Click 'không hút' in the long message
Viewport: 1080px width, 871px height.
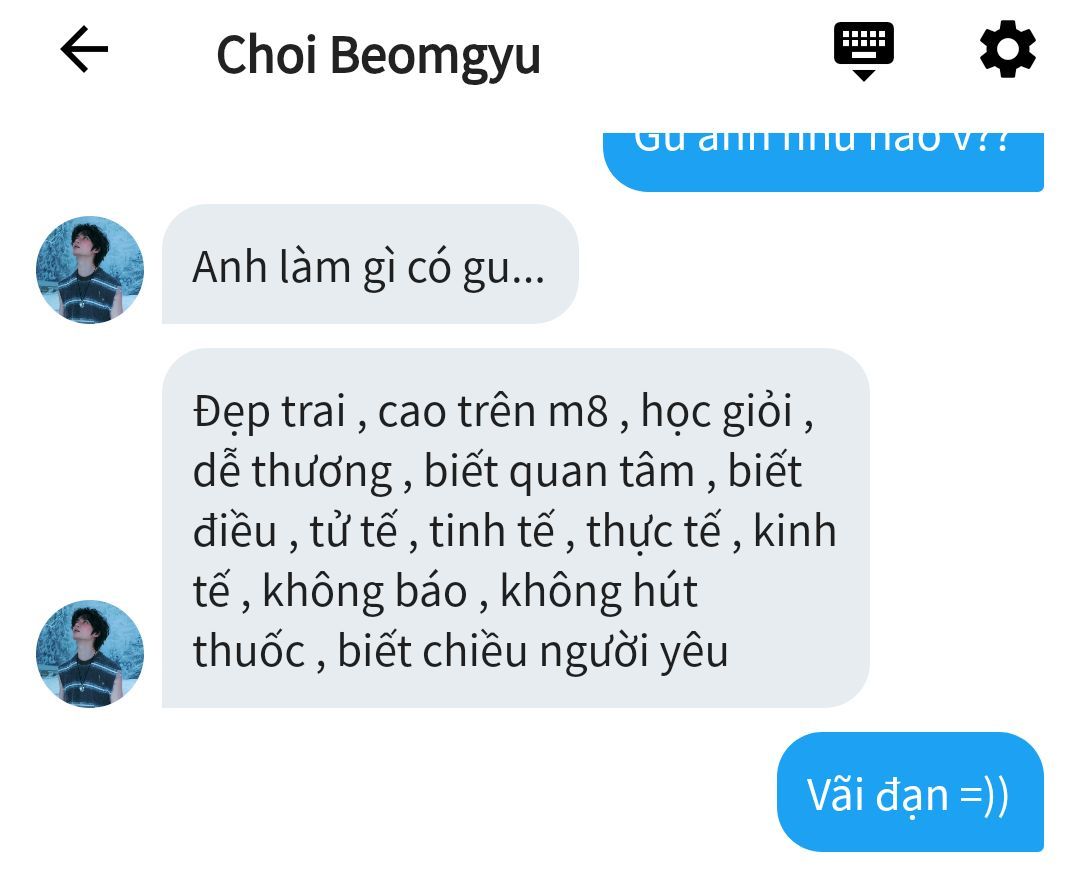(x=599, y=591)
